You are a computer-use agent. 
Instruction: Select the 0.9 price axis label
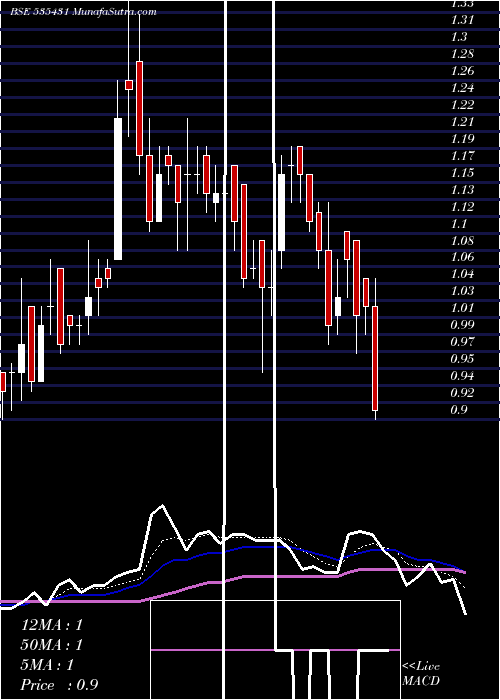459,409
